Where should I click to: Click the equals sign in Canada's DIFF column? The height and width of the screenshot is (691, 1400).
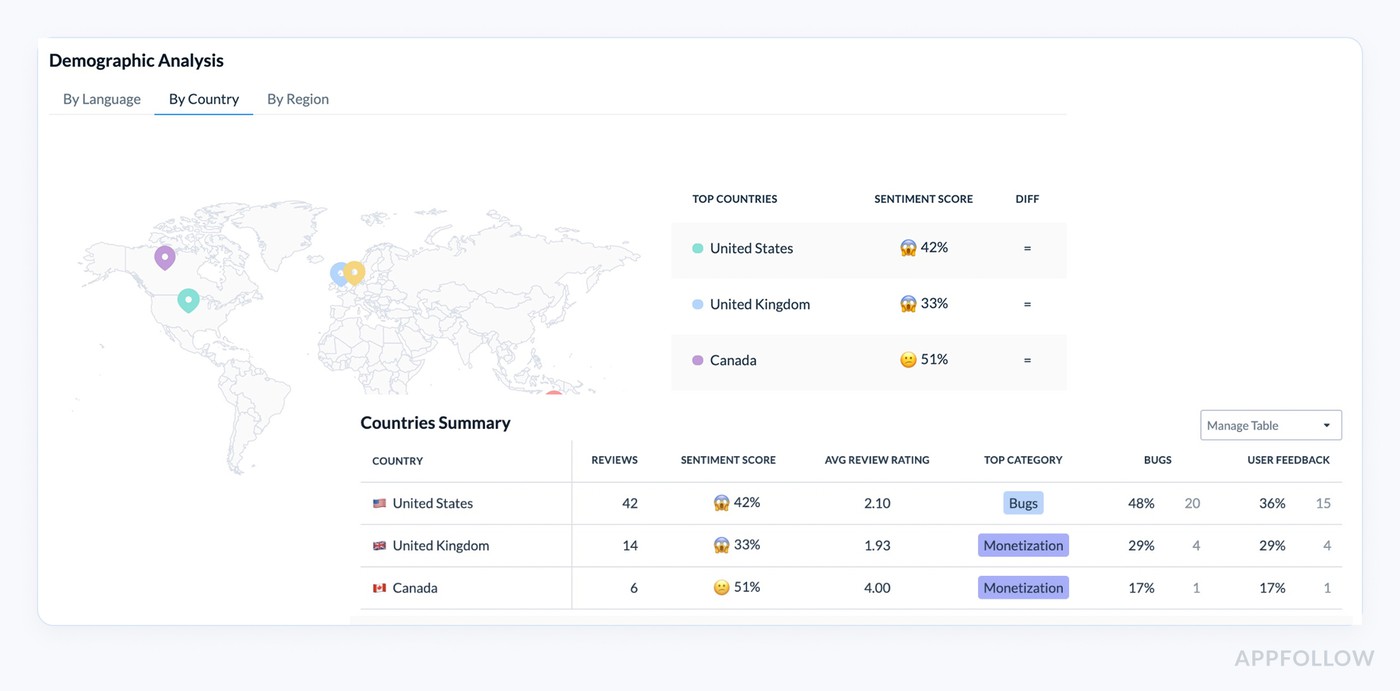(x=1027, y=359)
